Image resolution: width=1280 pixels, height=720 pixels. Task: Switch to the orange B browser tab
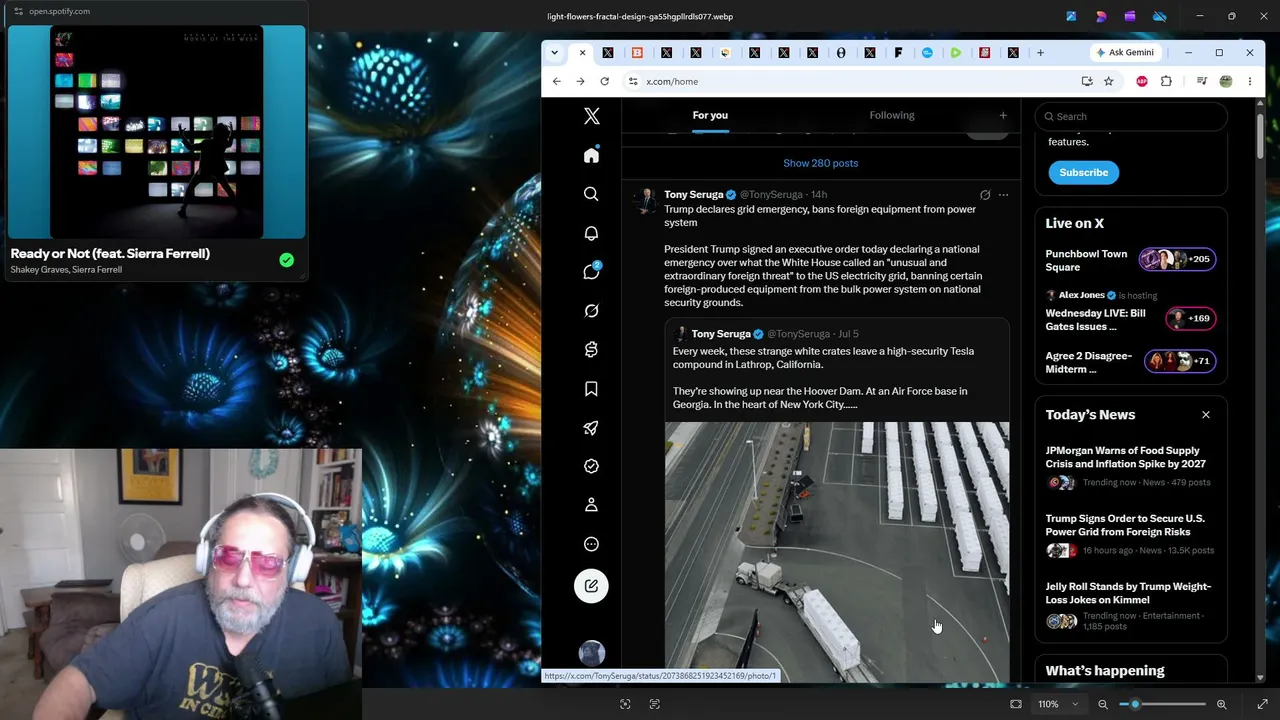click(x=637, y=52)
